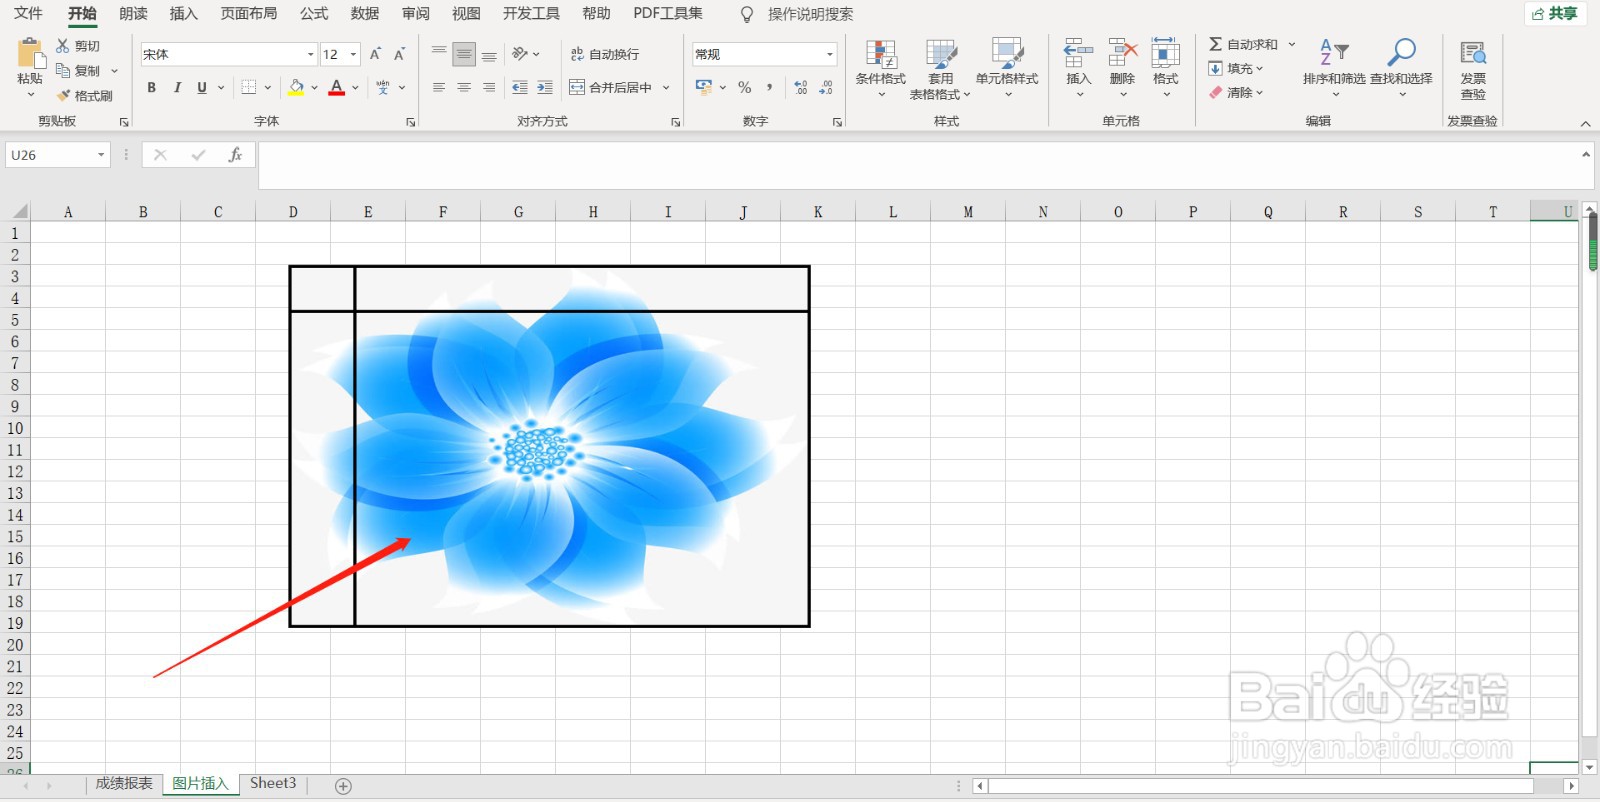Click Merge and Center (合并后居中)
Image resolution: width=1600 pixels, height=802 pixels.
coord(611,88)
